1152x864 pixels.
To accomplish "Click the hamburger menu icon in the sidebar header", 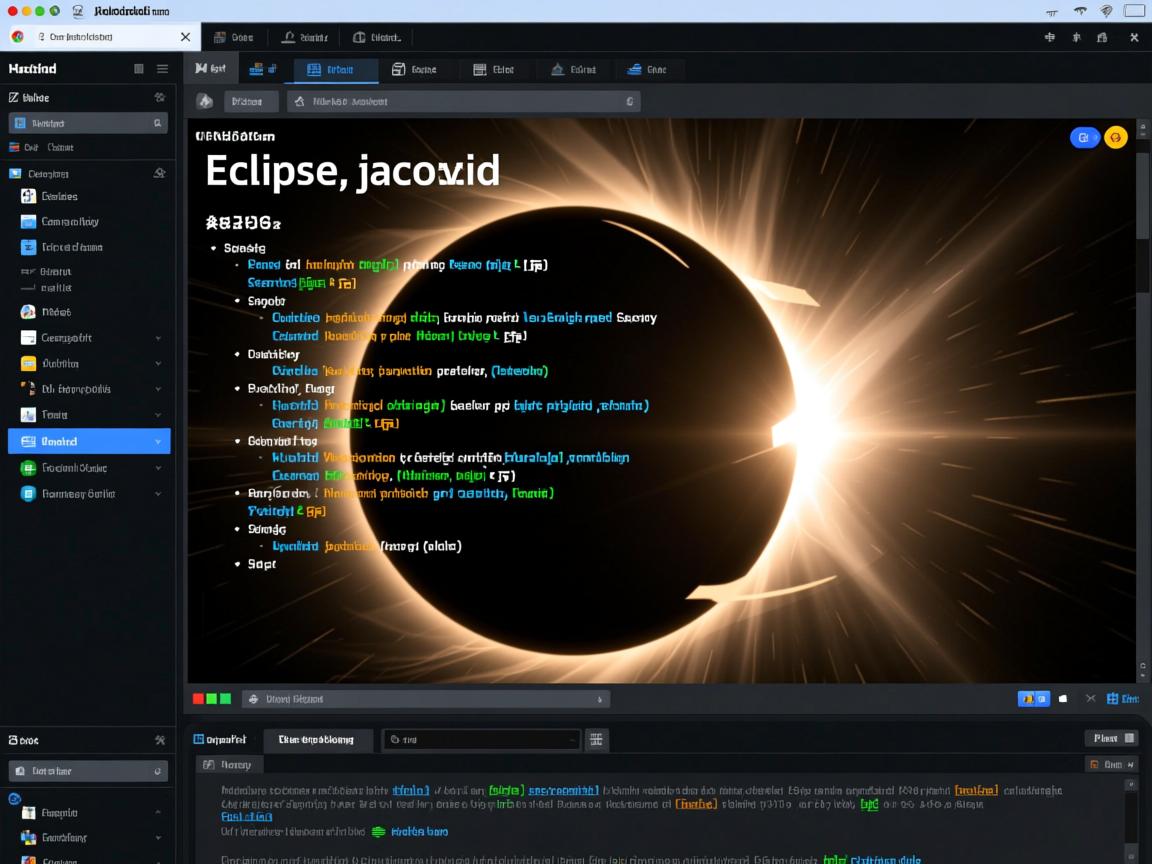I will (x=161, y=68).
